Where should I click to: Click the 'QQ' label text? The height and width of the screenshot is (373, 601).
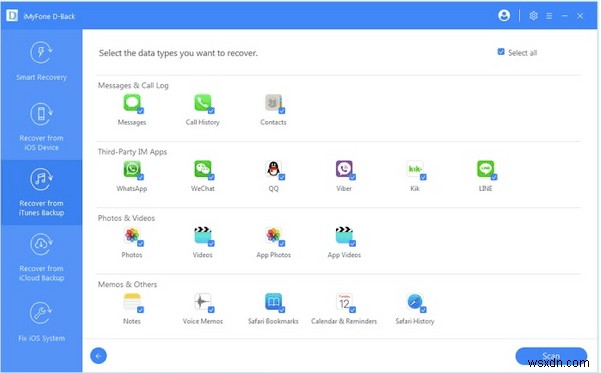tap(273, 189)
